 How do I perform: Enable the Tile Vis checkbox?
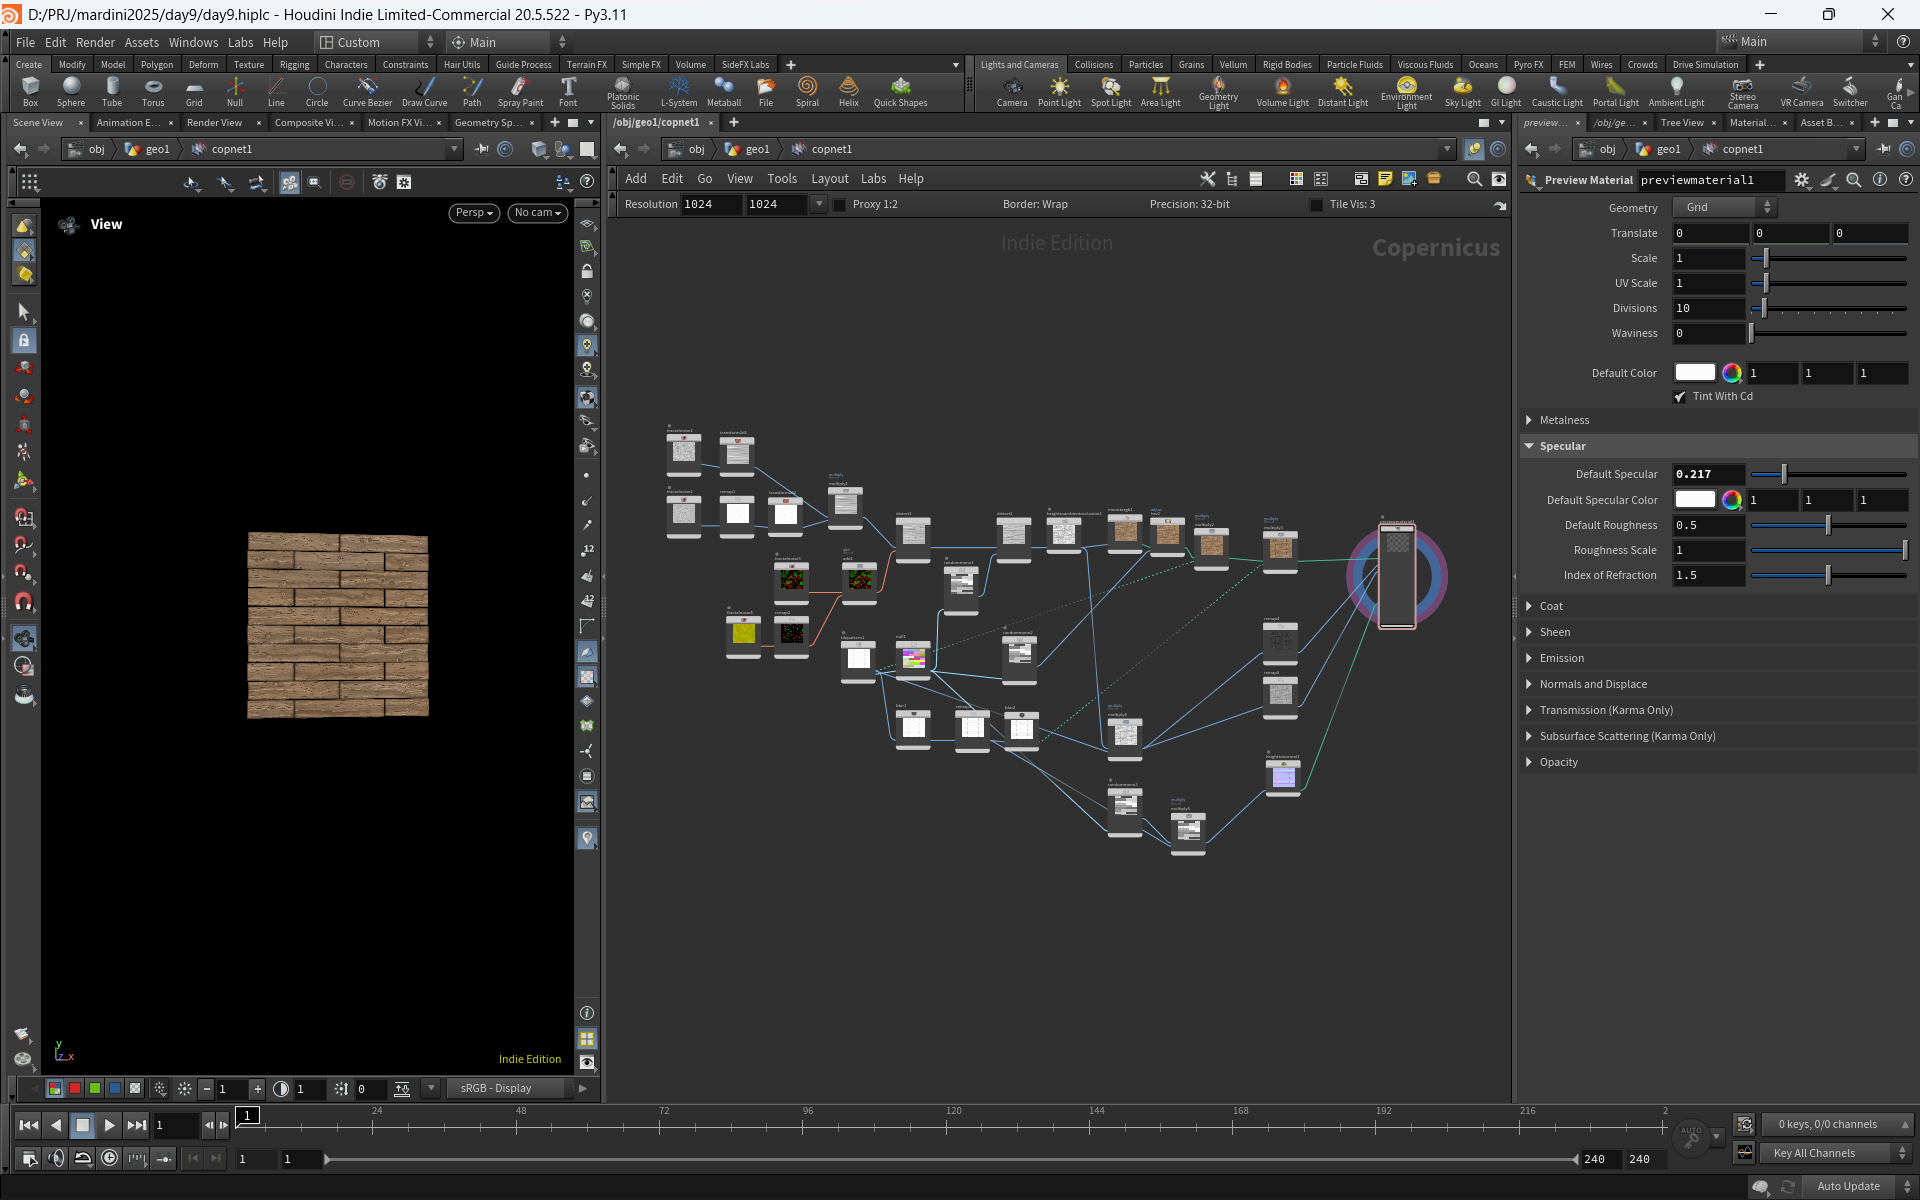pyautogui.click(x=1316, y=205)
